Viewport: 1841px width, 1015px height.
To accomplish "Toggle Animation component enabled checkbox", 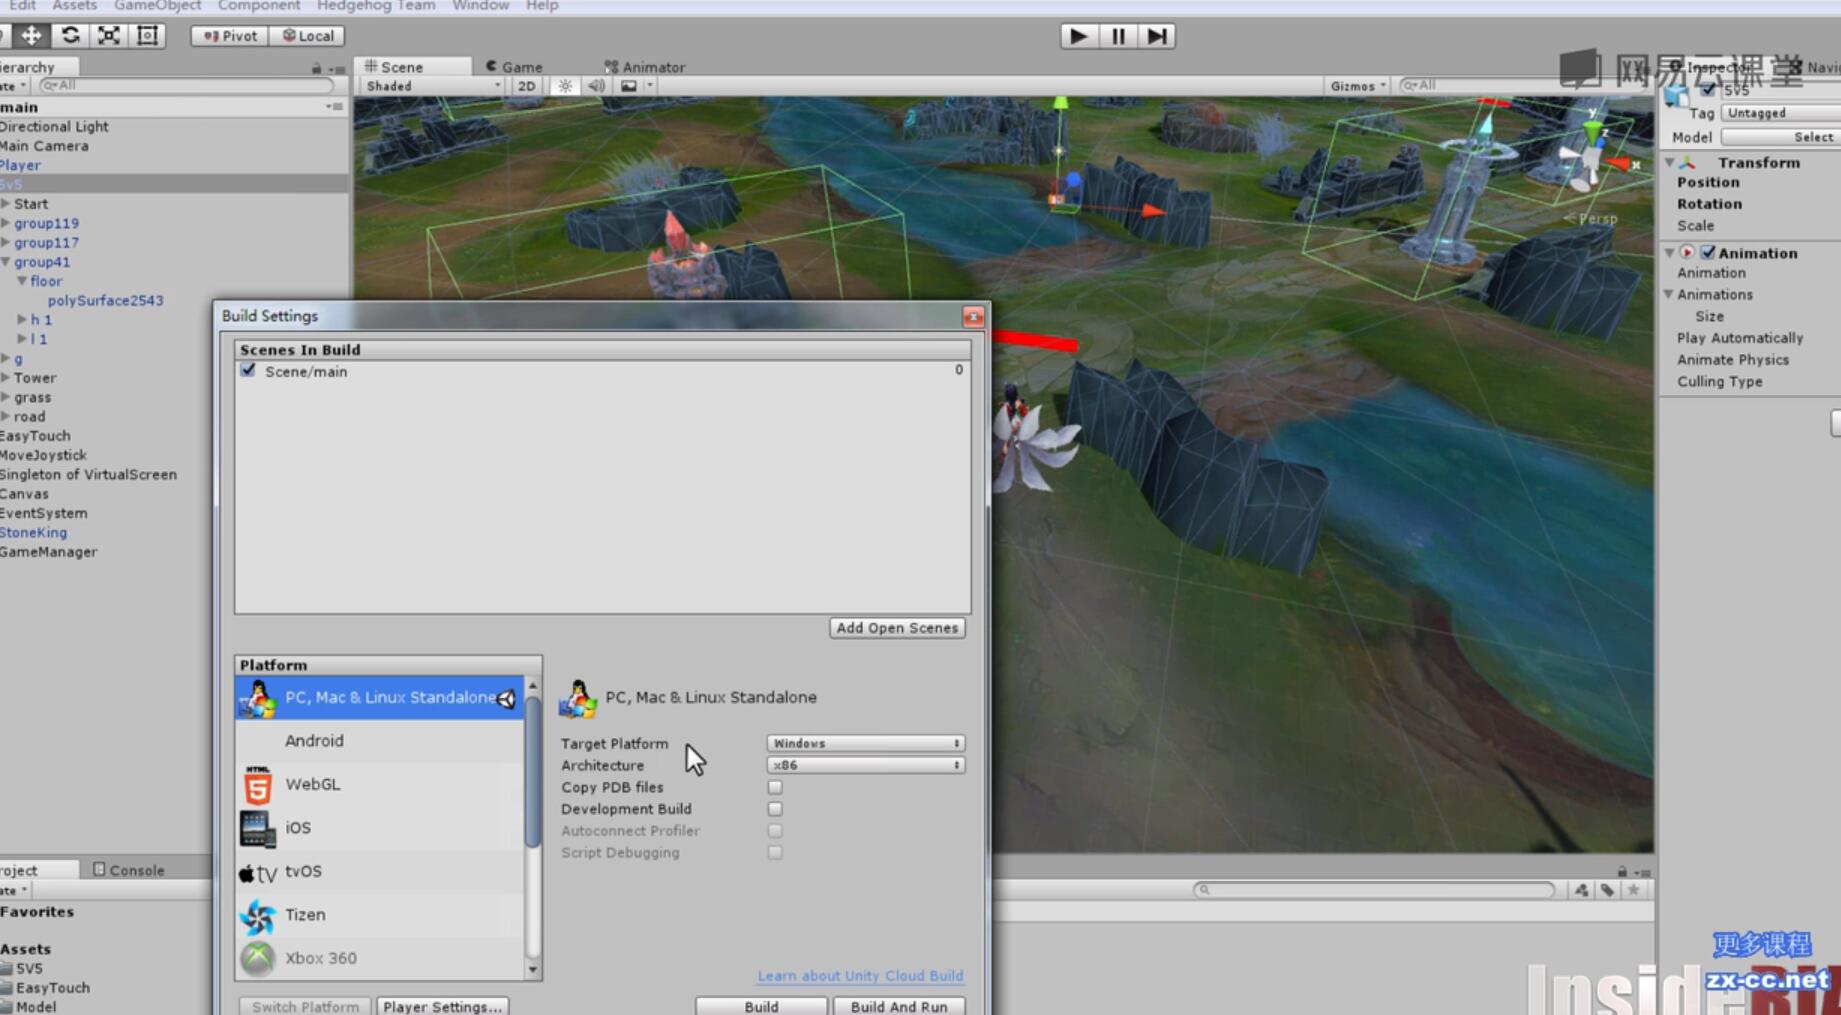I will [x=1708, y=253].
